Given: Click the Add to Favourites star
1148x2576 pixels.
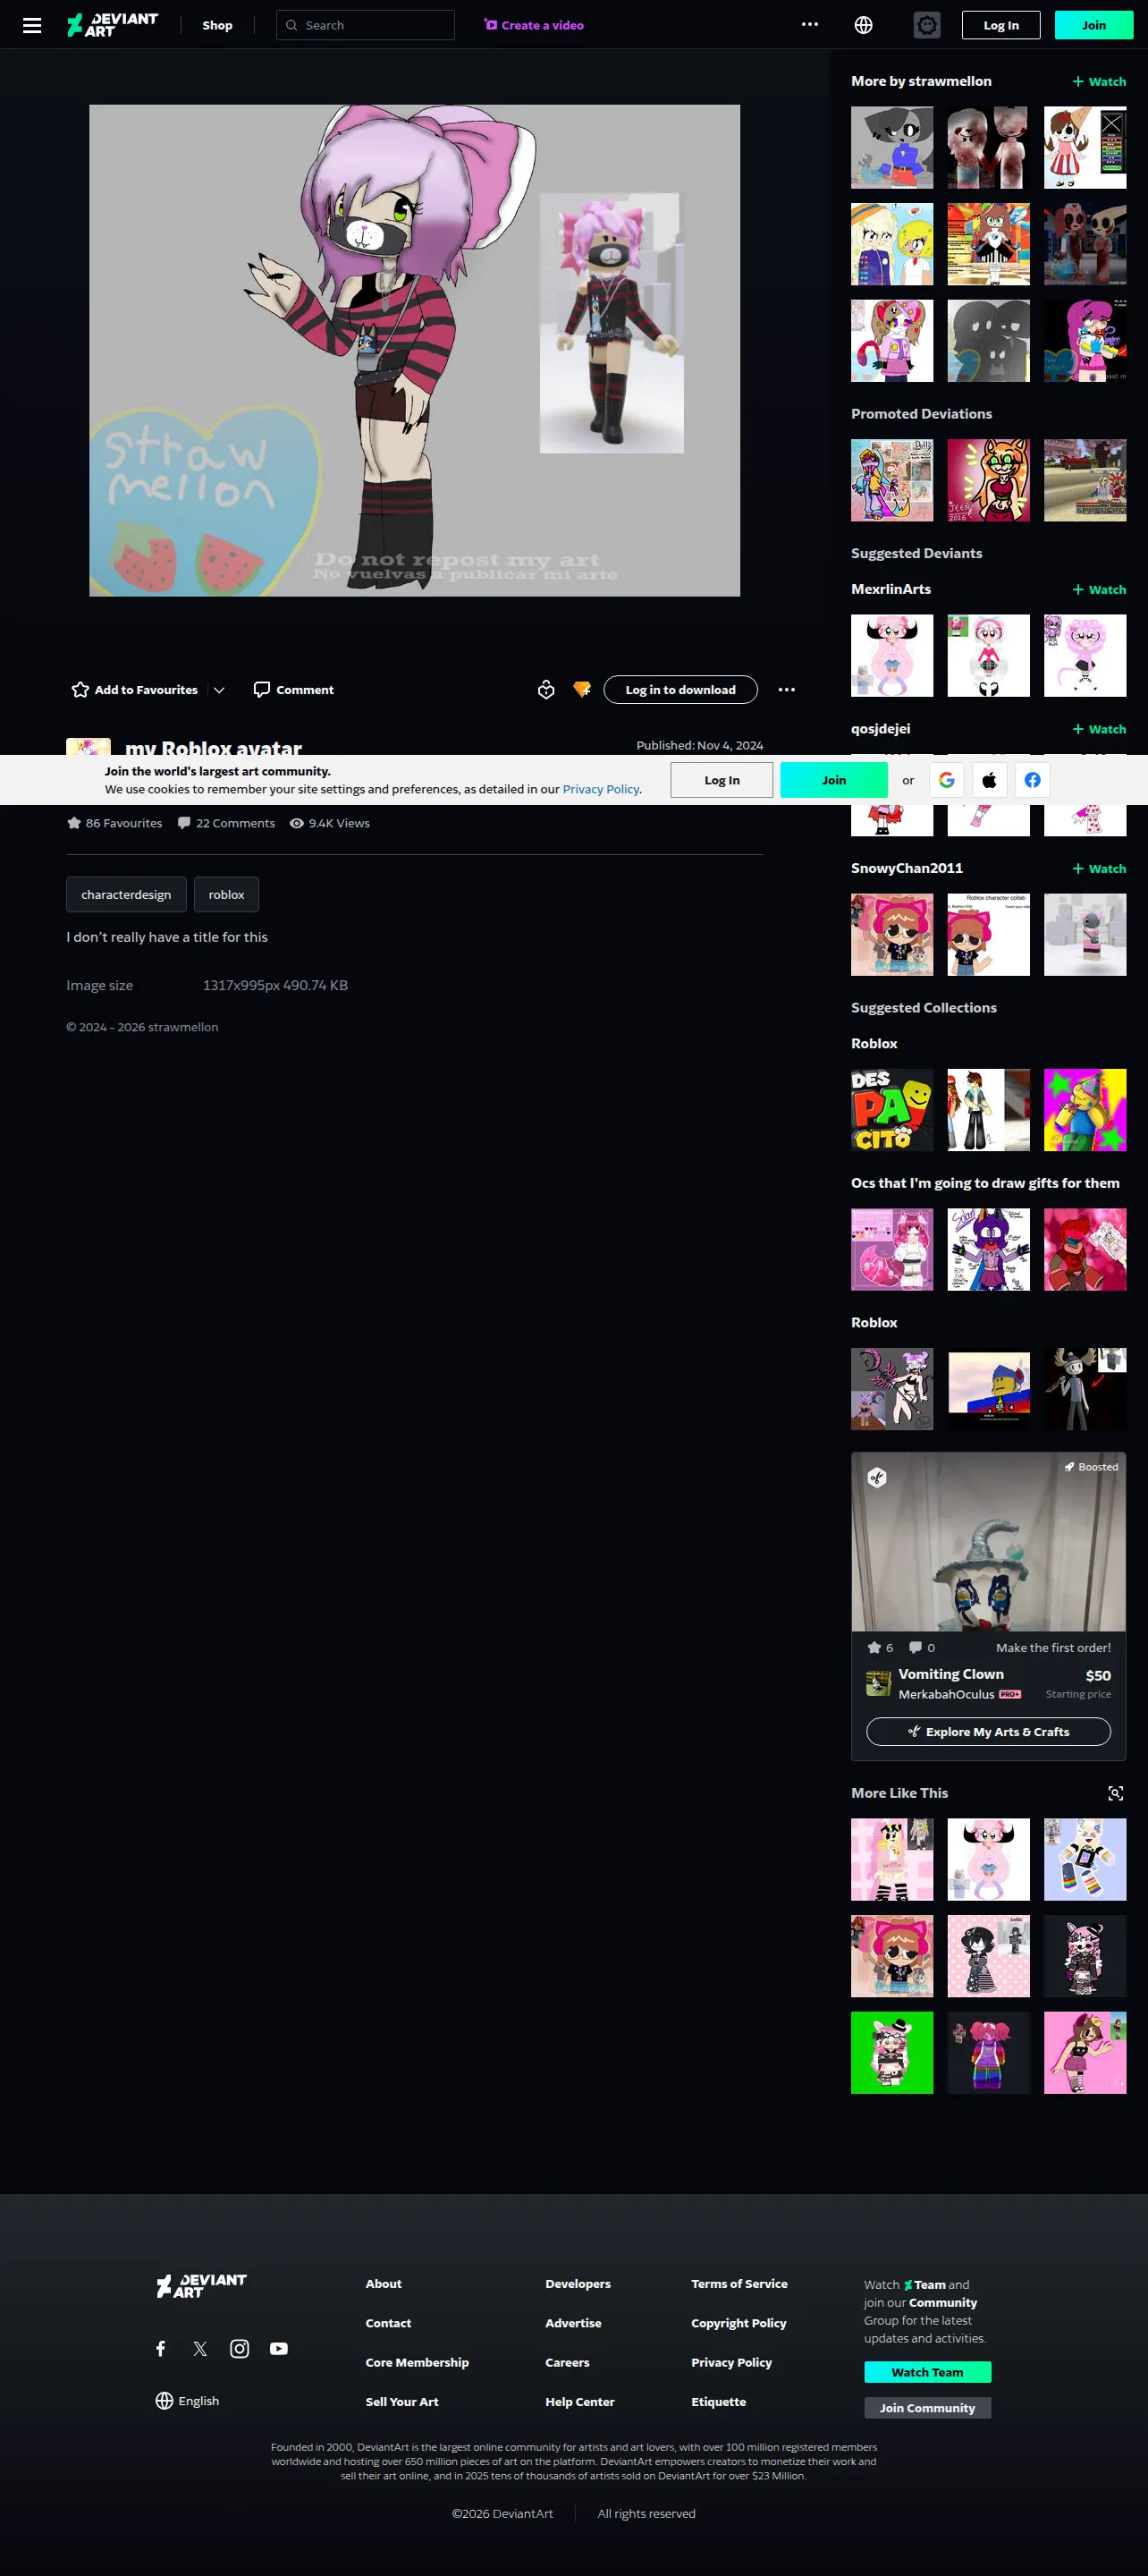Looking at the screenshot, I should coord(80,690).
